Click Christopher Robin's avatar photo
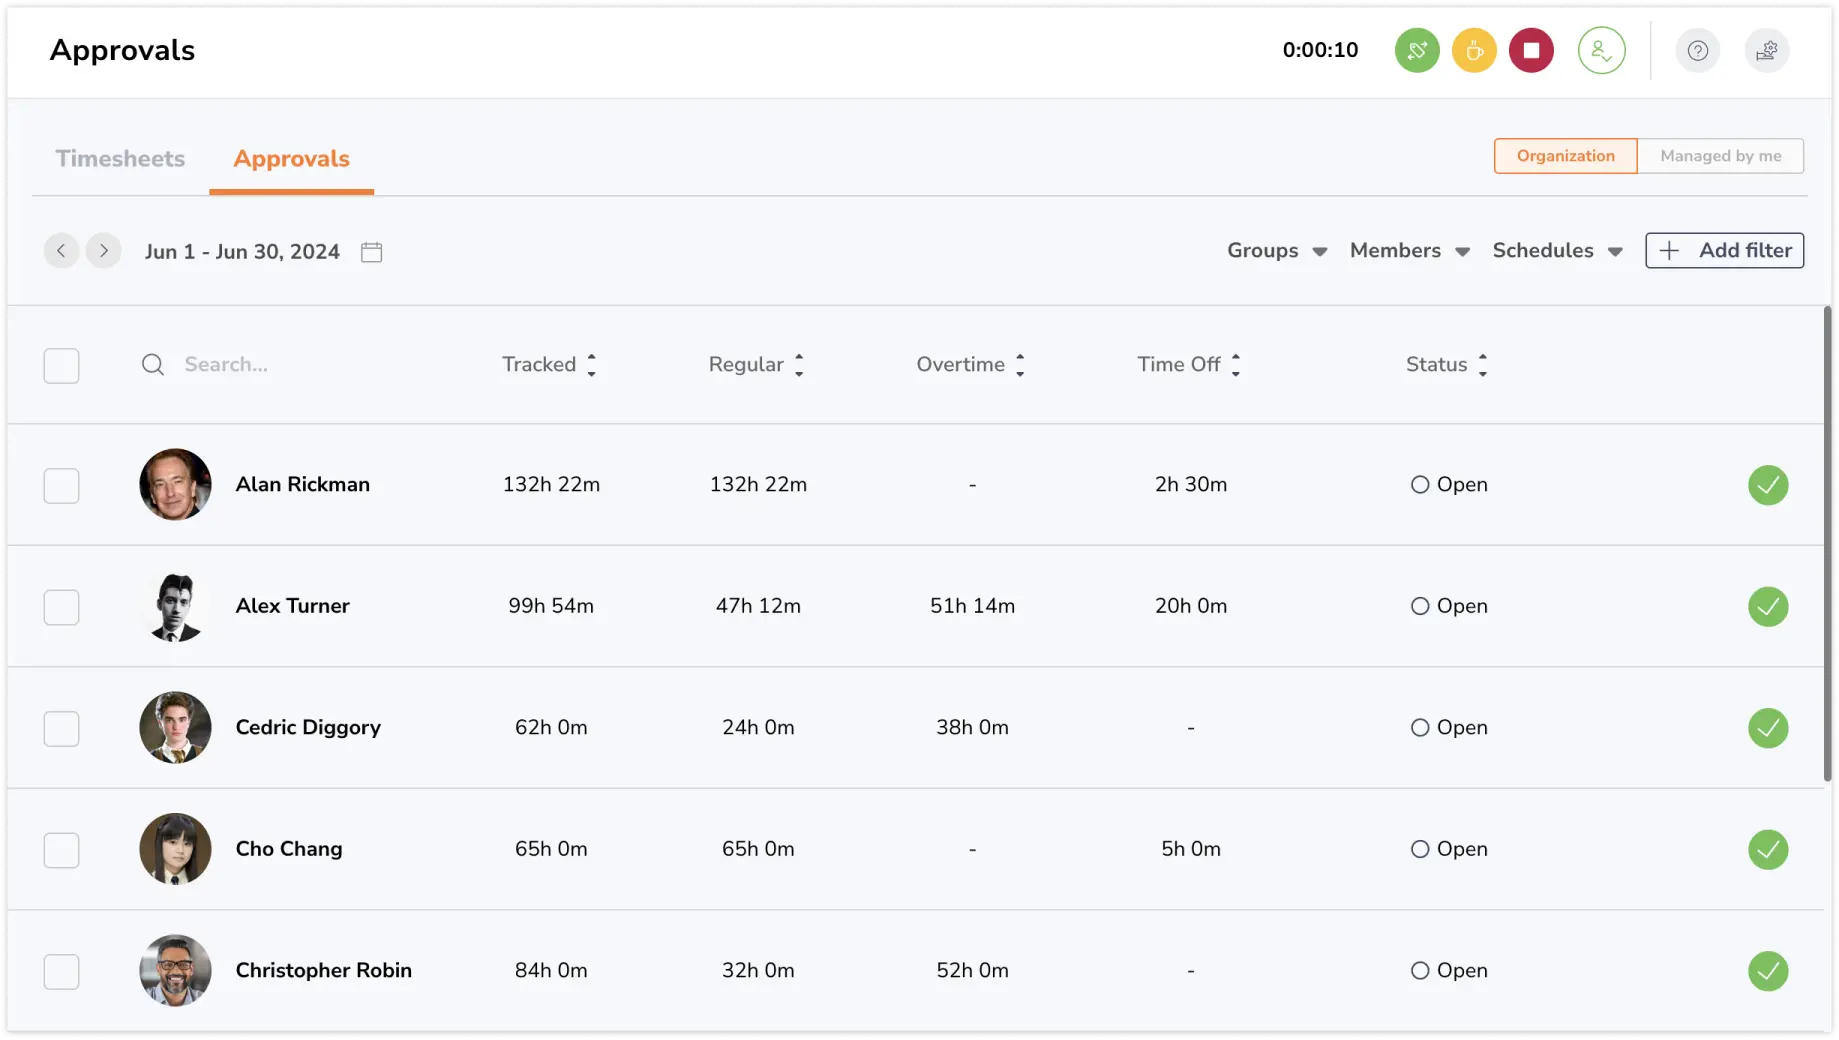This screenshot has height=1040, width=1839. [x=175, y=970]
